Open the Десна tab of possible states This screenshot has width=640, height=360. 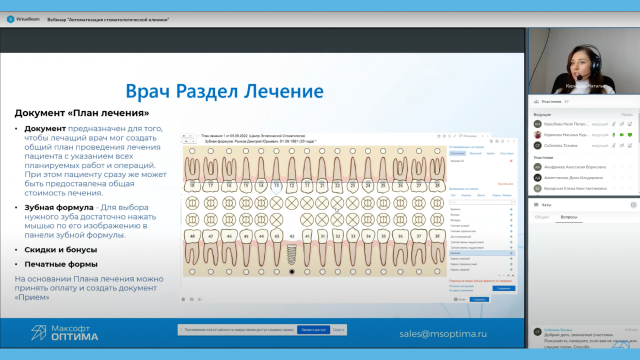click(x=481, y=196)
